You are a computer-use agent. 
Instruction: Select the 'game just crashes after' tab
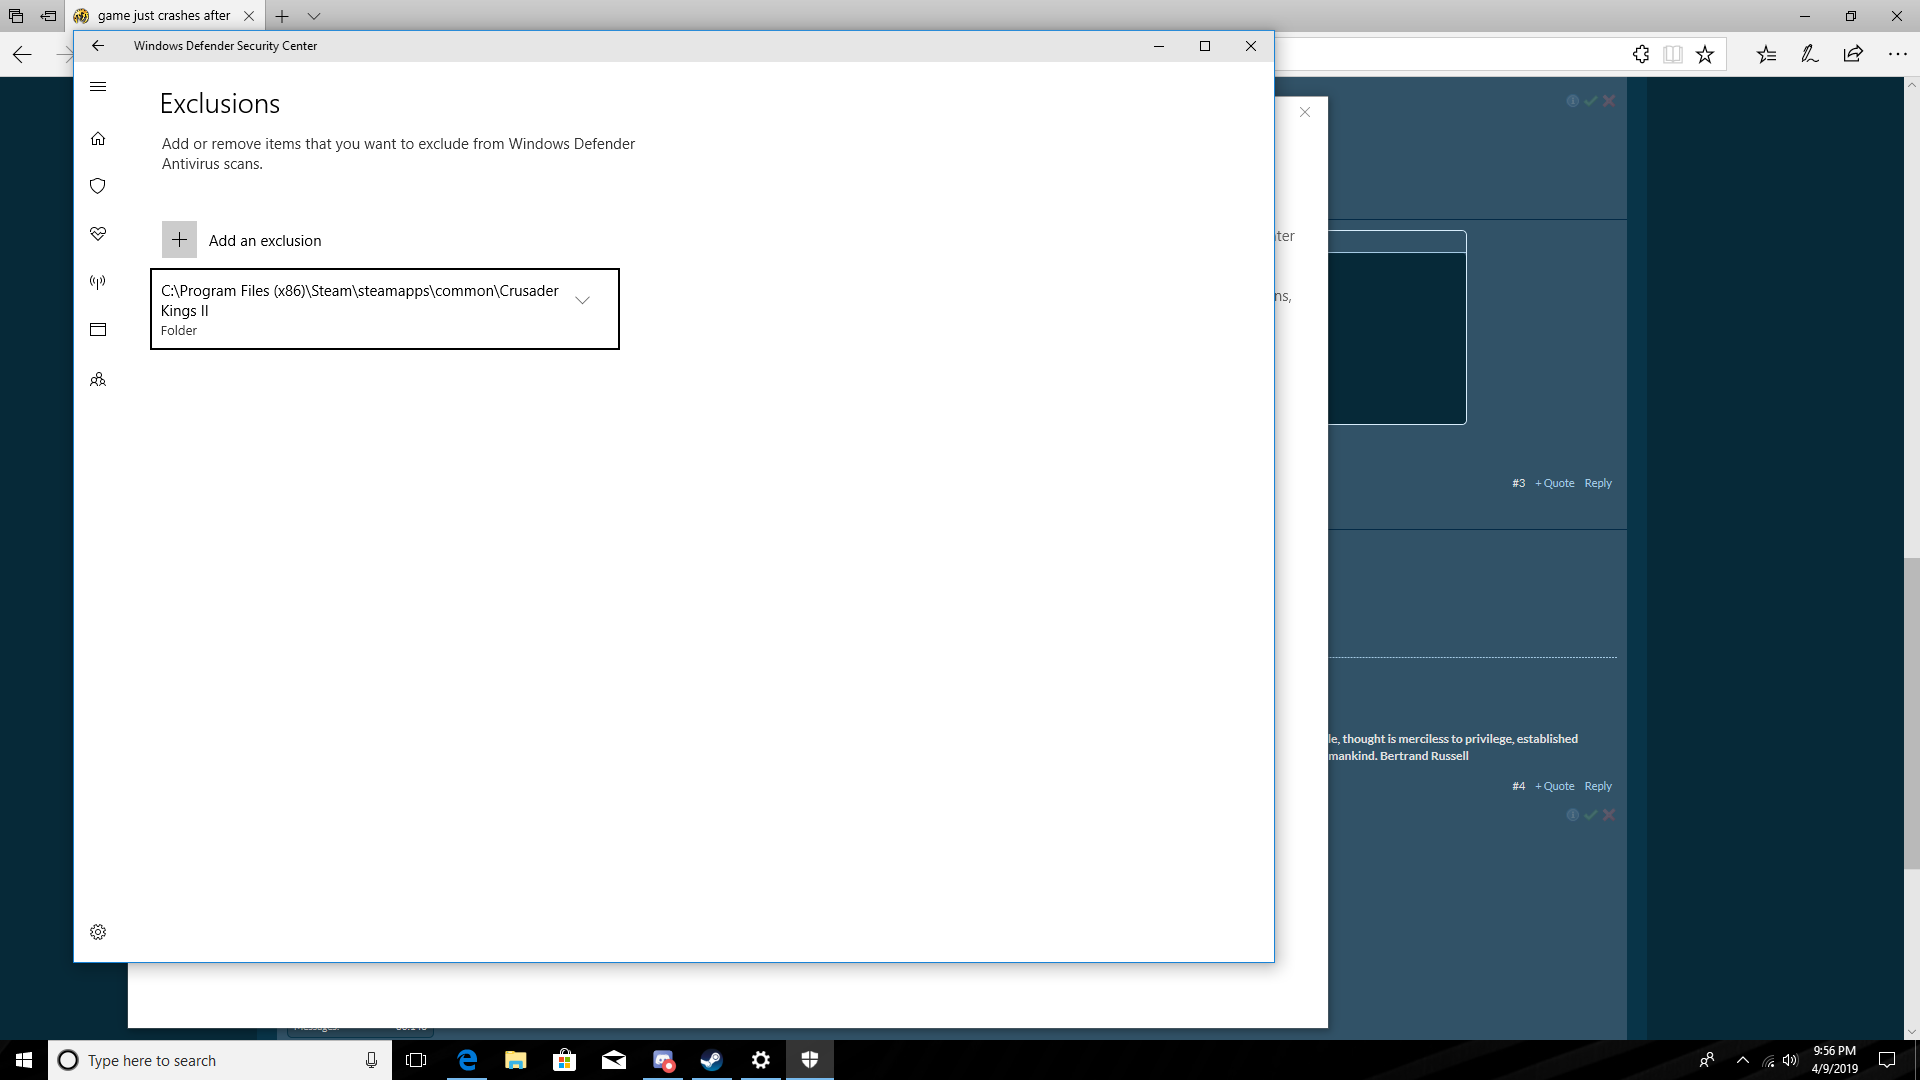(164, 16)
